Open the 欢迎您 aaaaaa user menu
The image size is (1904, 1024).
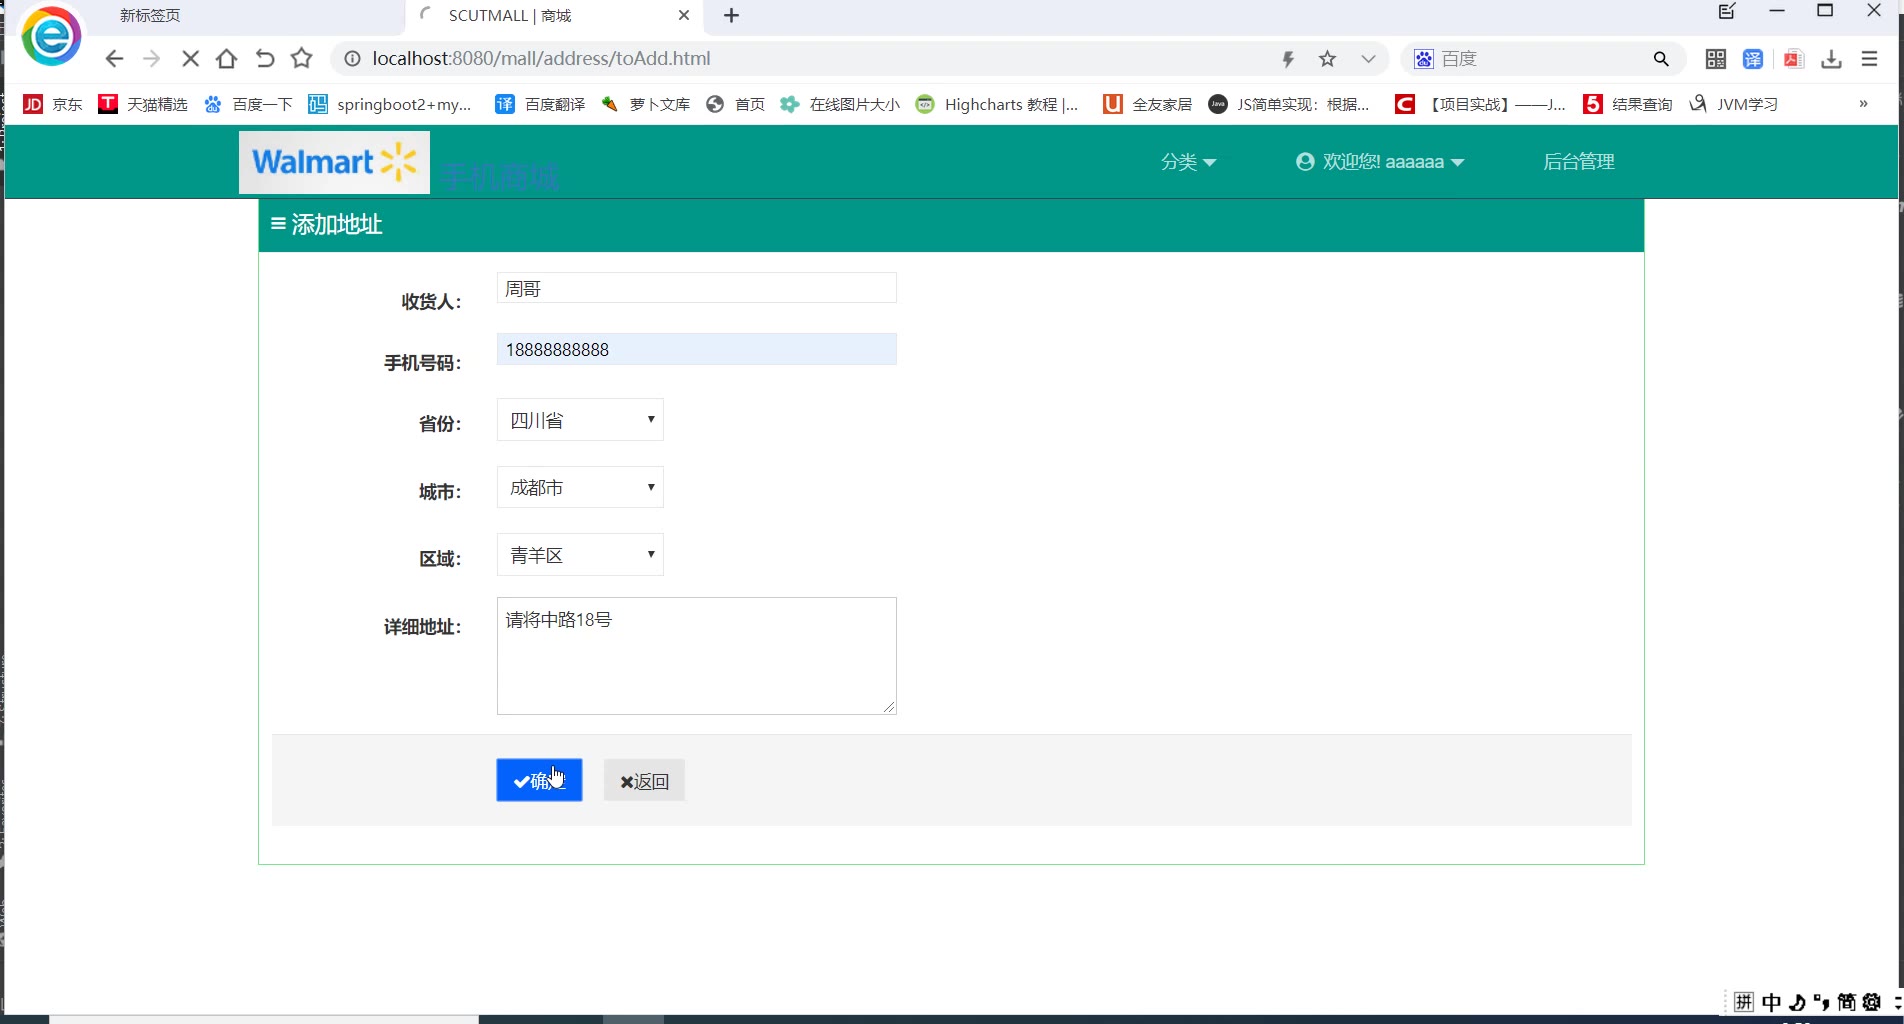click(1380, 162)
